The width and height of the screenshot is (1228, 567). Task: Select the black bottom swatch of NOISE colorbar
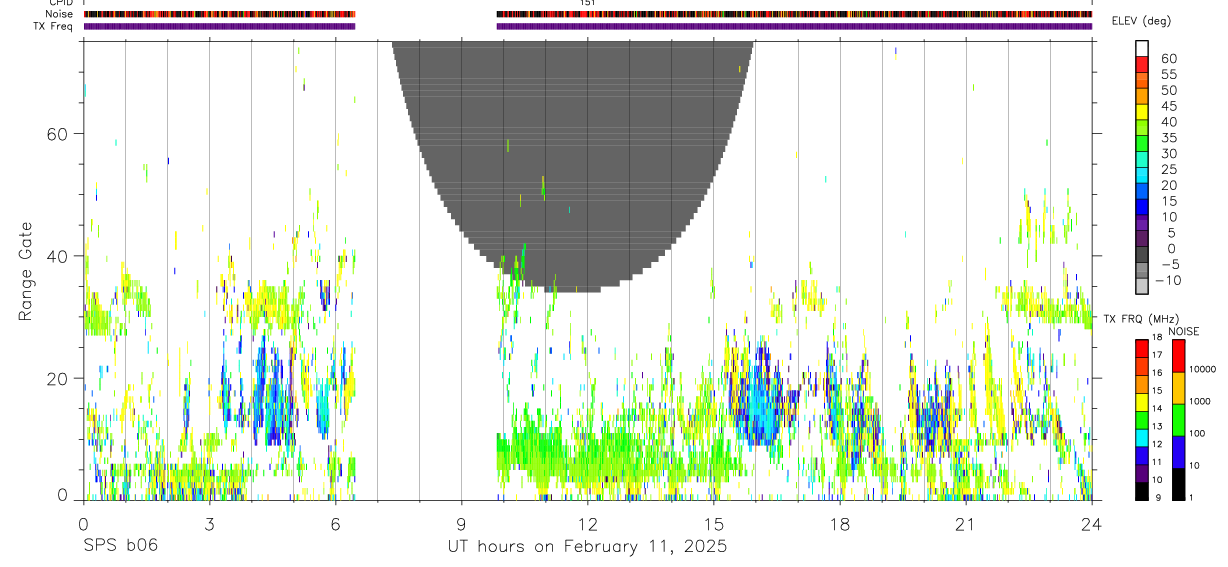pos(1178,483)
